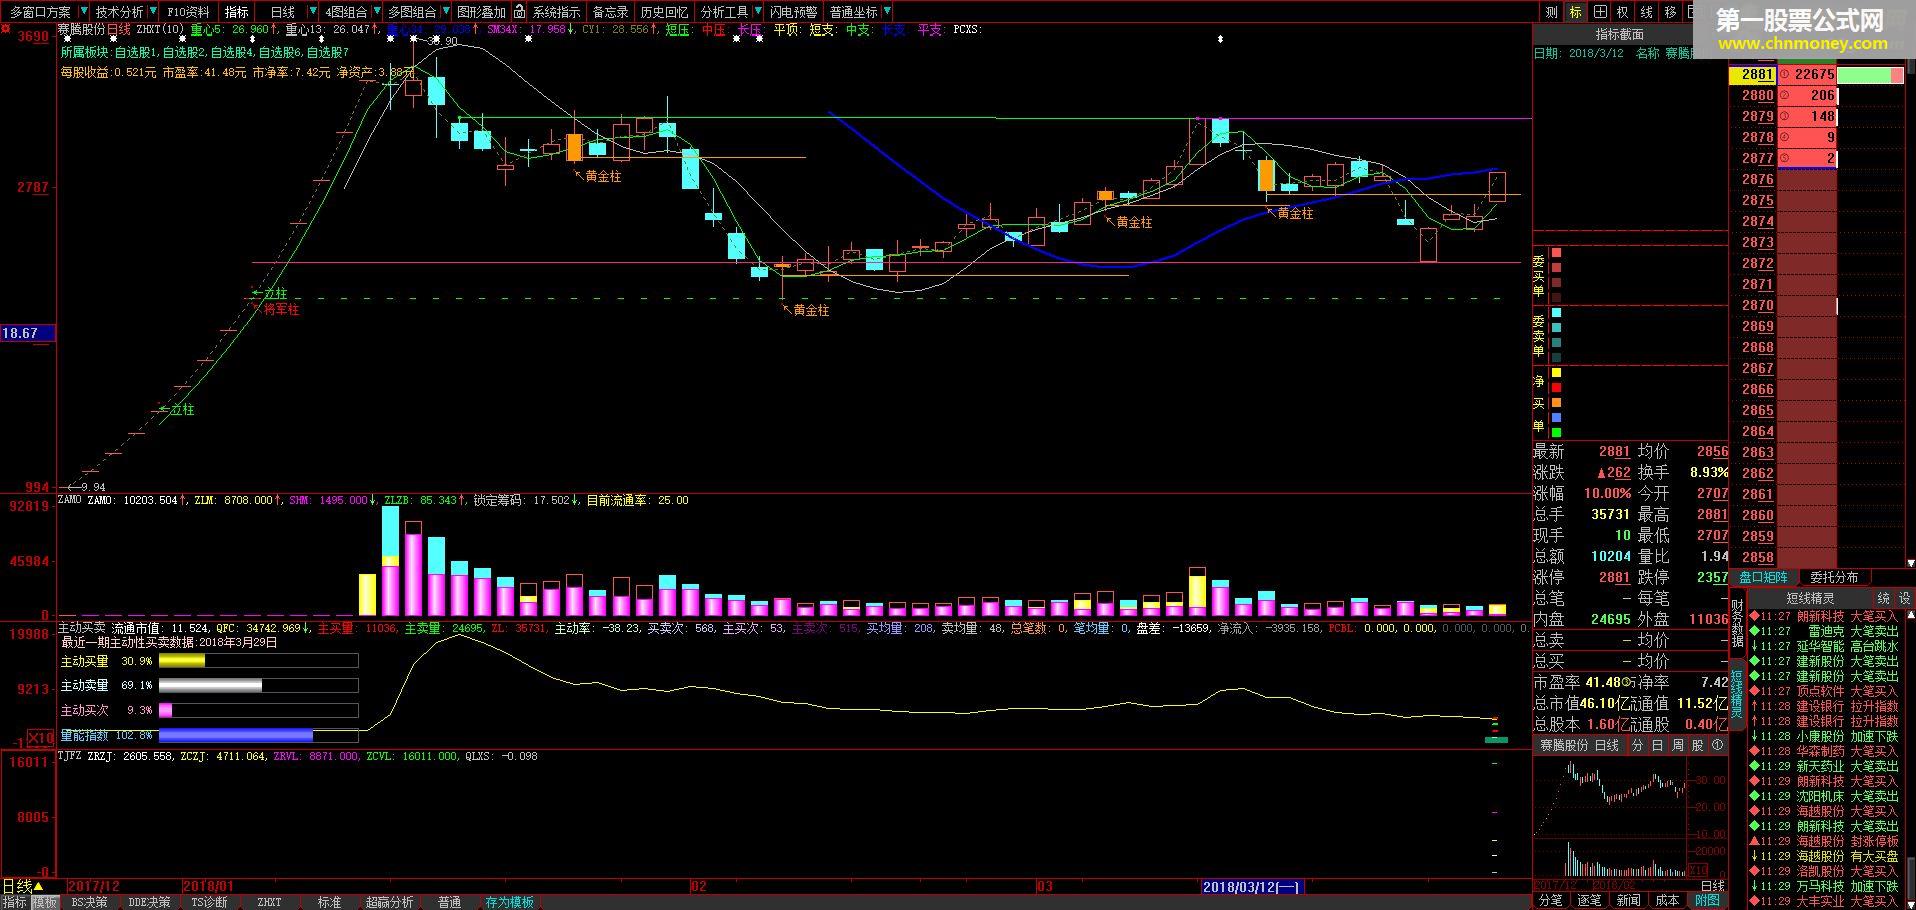This screenshot has height=910, width=1916.
Task: Switch to the TS诊断 bottom tab
Action: pyautogui.click(x=209, y=902)
